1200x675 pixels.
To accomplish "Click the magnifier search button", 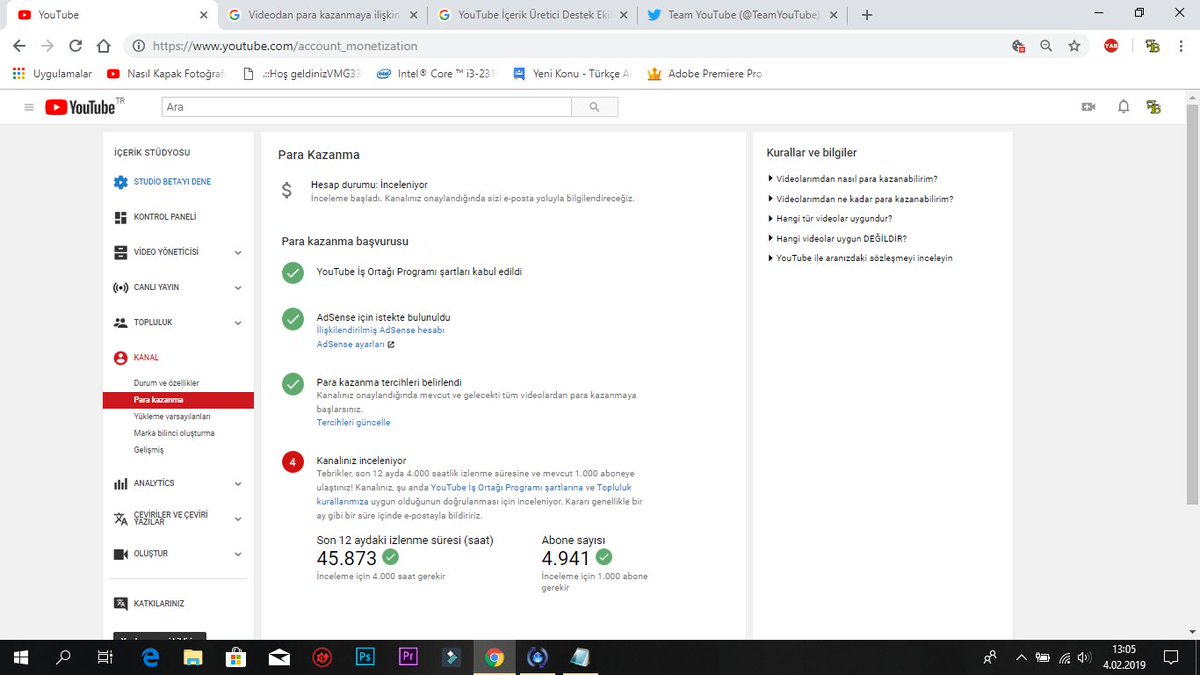I will [594, 107].
